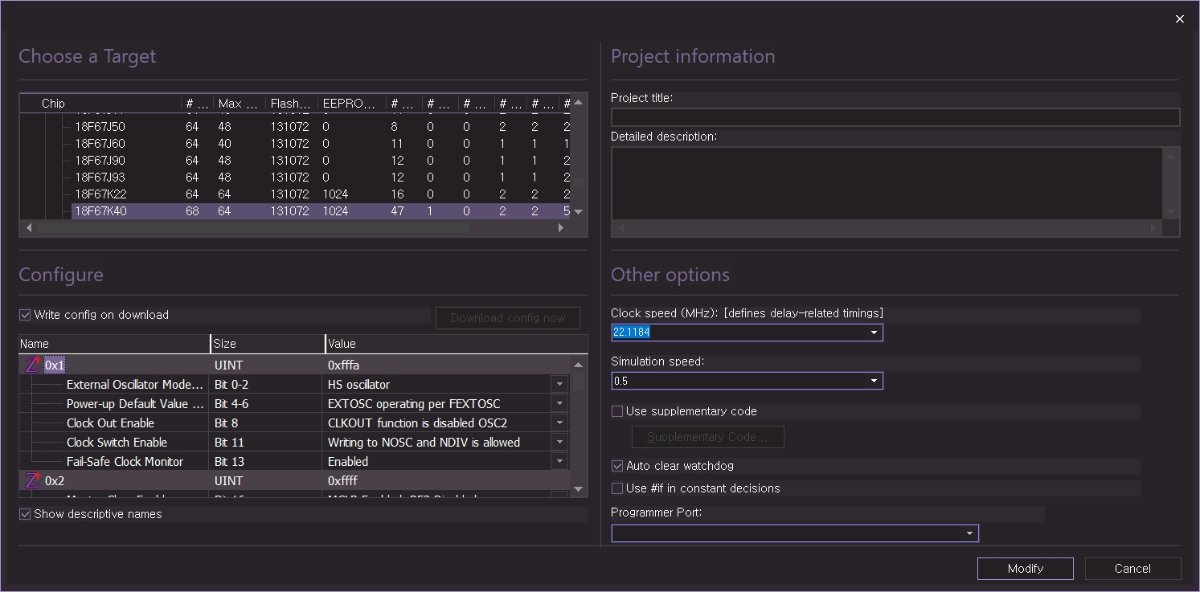1200x592 pixels.
Task: Click the EEPRO... column header
Action: coord(352,103)
